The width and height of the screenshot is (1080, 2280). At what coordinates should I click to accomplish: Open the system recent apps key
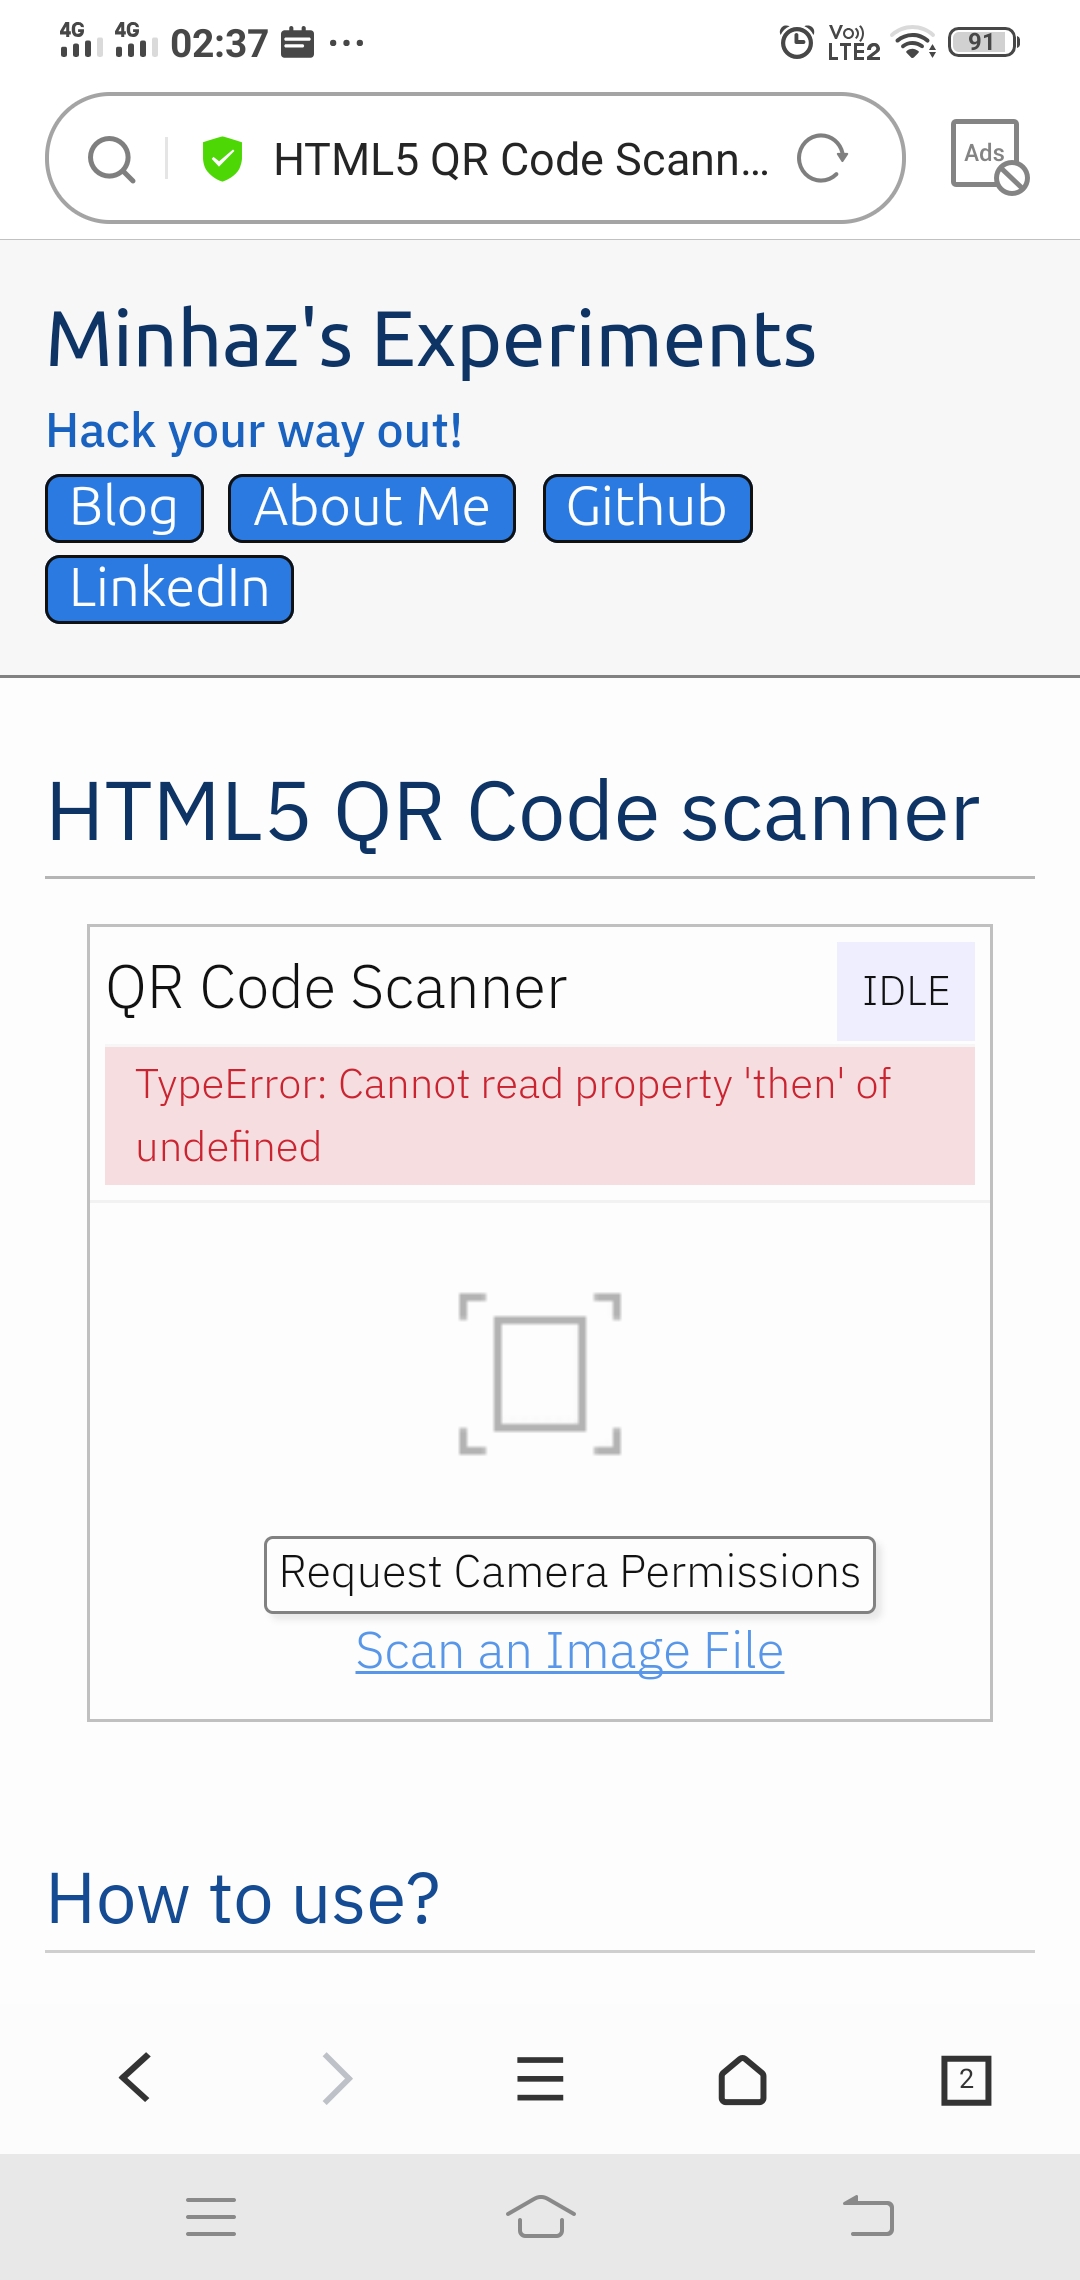coord(210,2215)
